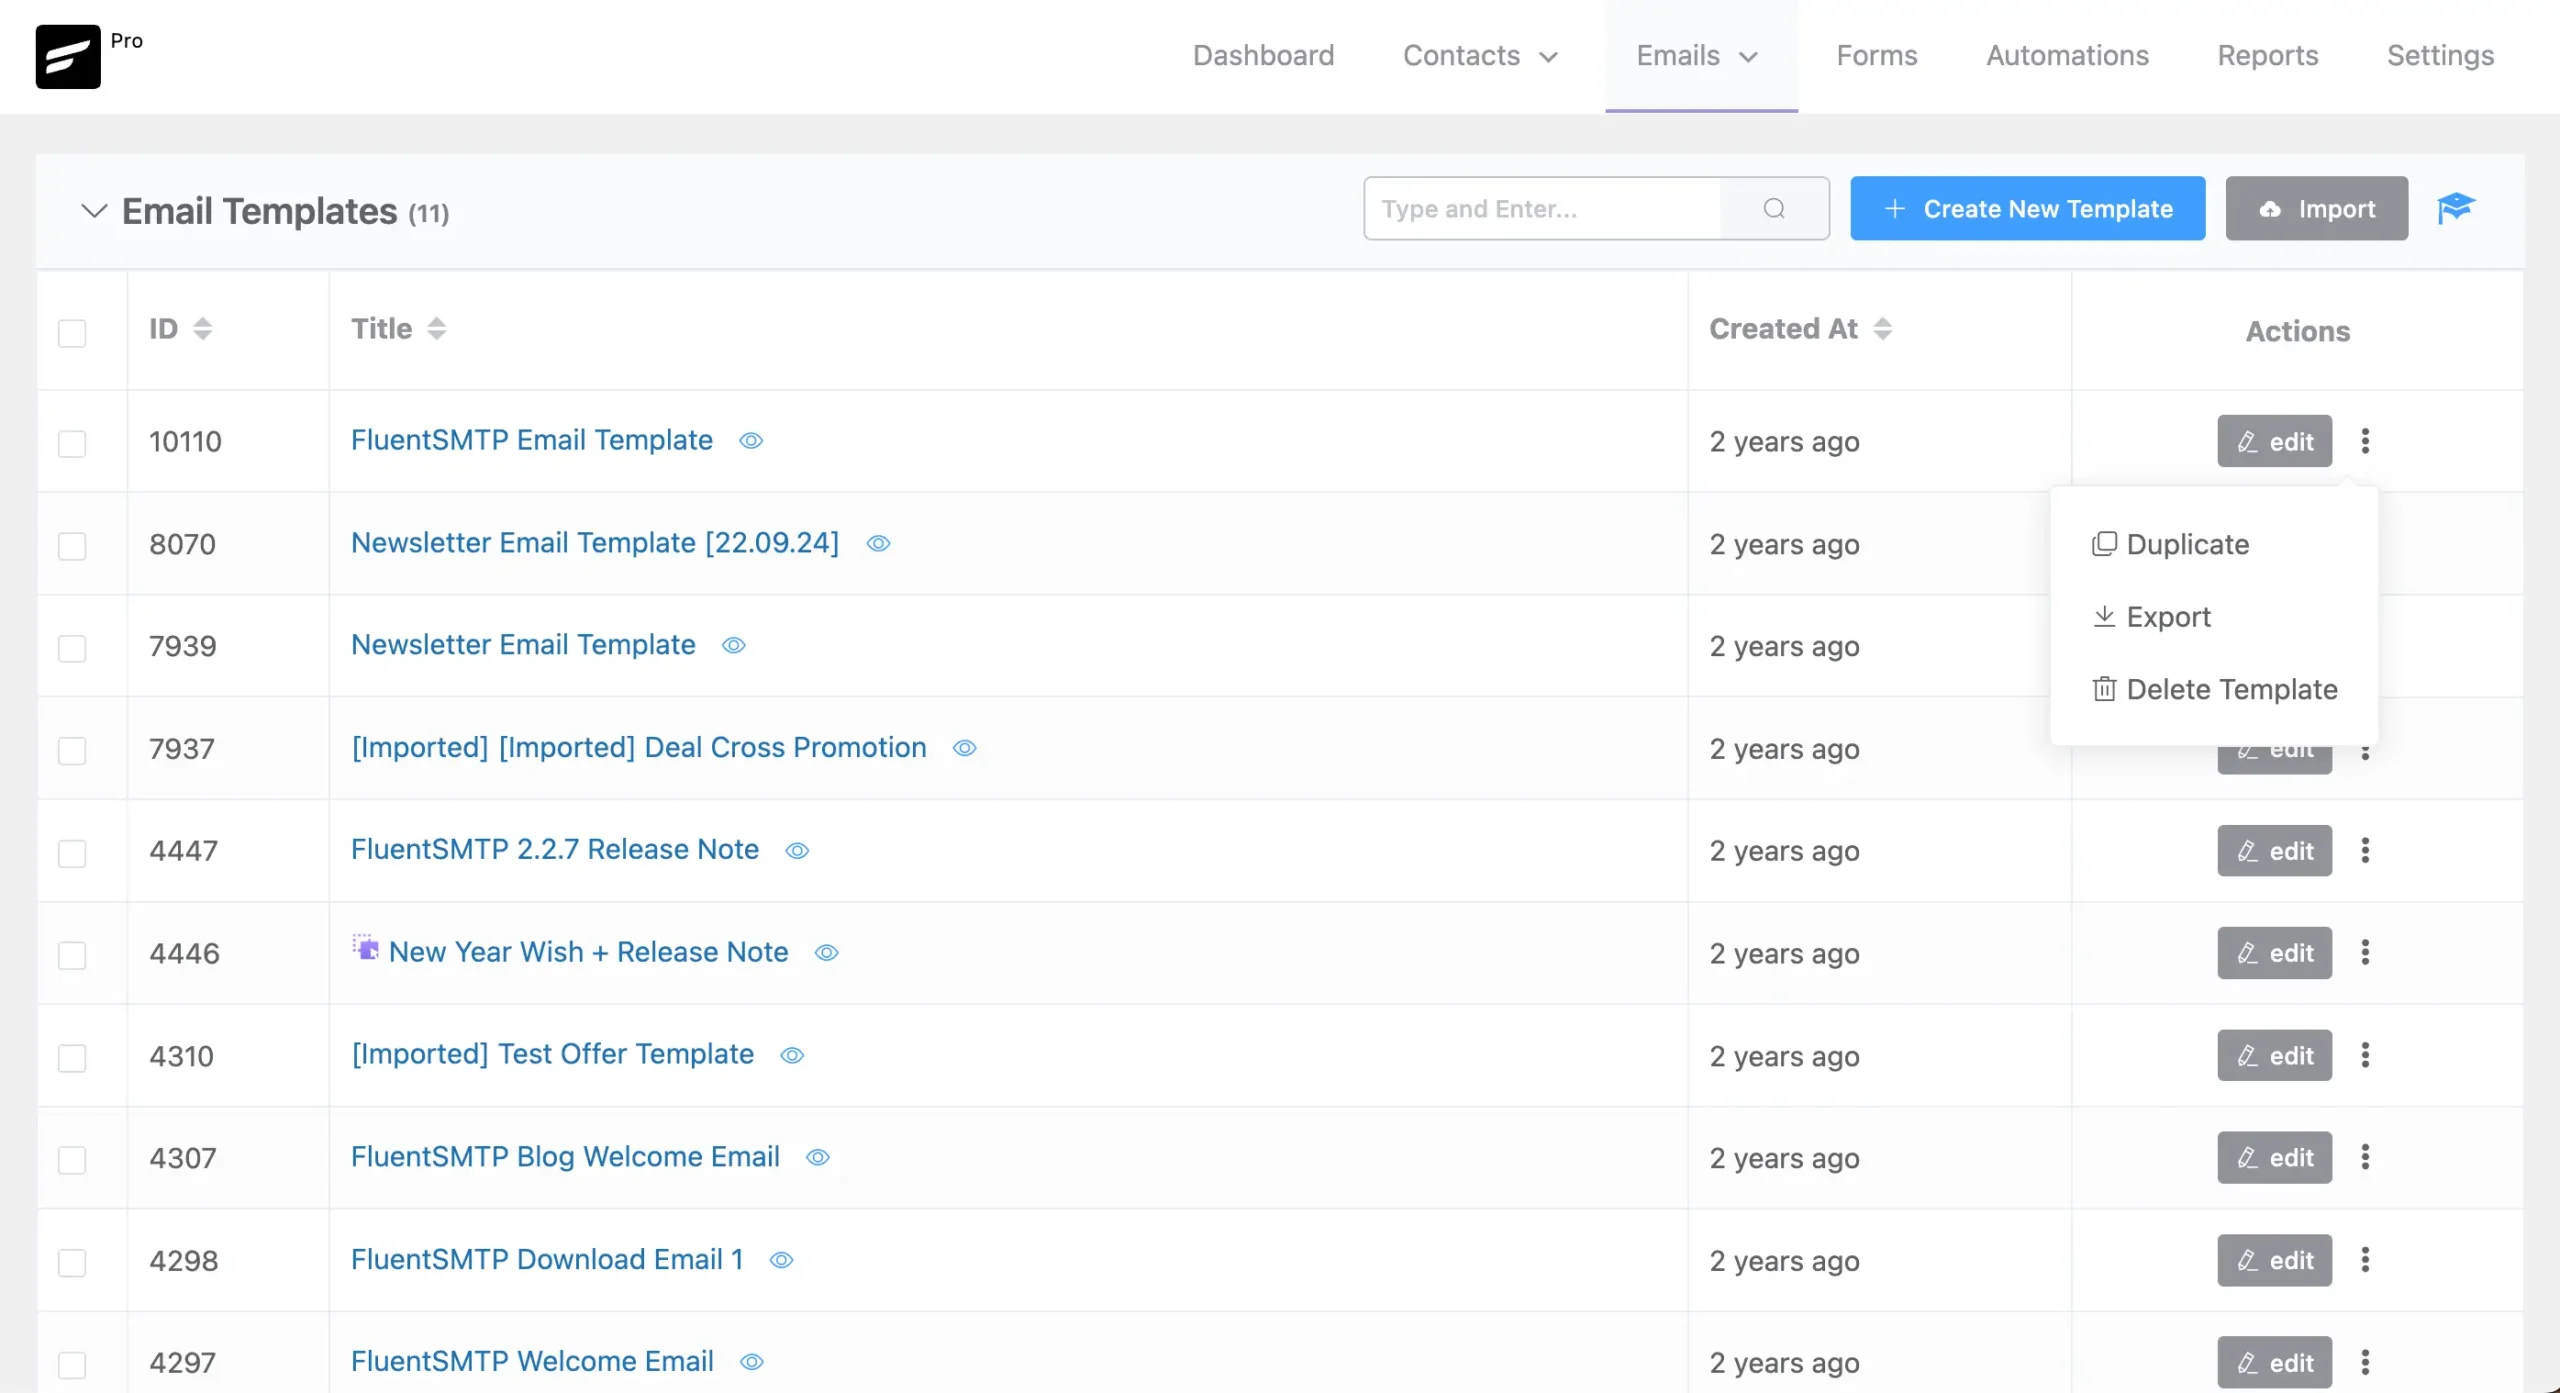
Task: Edit the New Year Wish + Release Note row
Action: 2274,953
